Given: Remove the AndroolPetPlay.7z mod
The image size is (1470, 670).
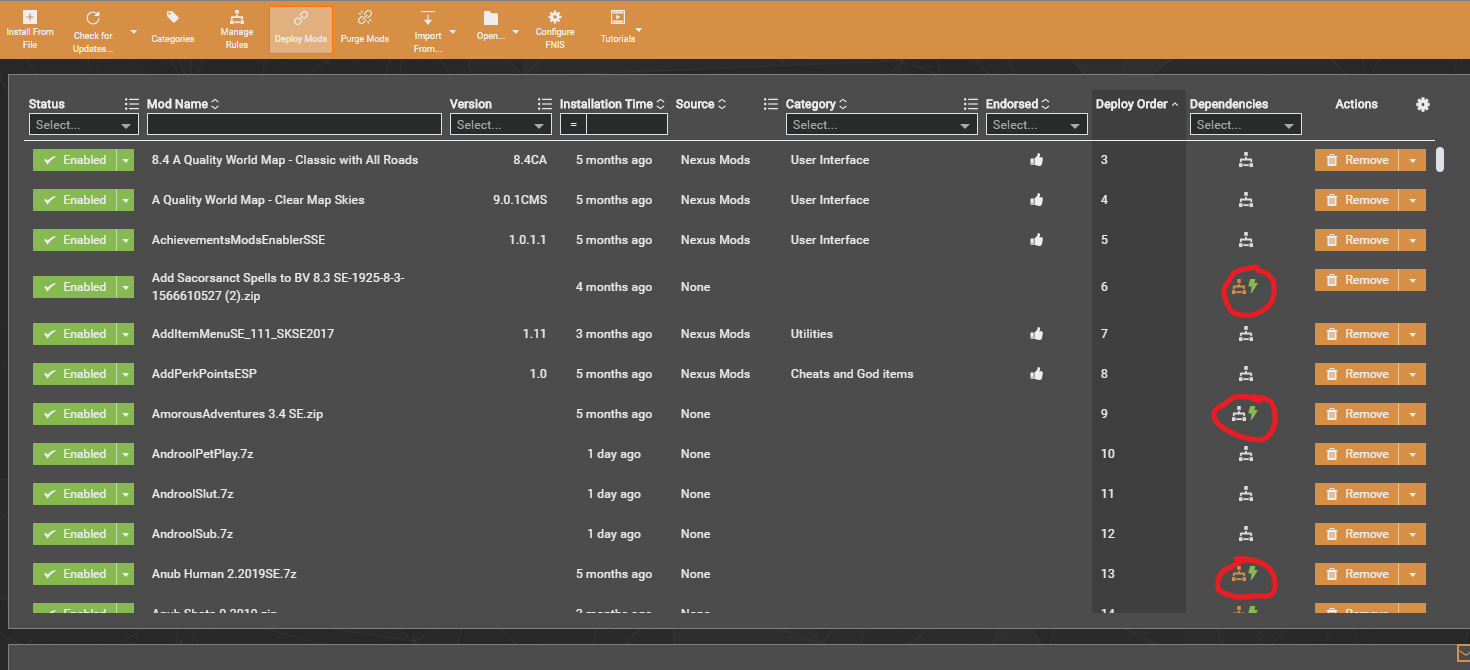Looking at the screenshot, I should 1357,454.
